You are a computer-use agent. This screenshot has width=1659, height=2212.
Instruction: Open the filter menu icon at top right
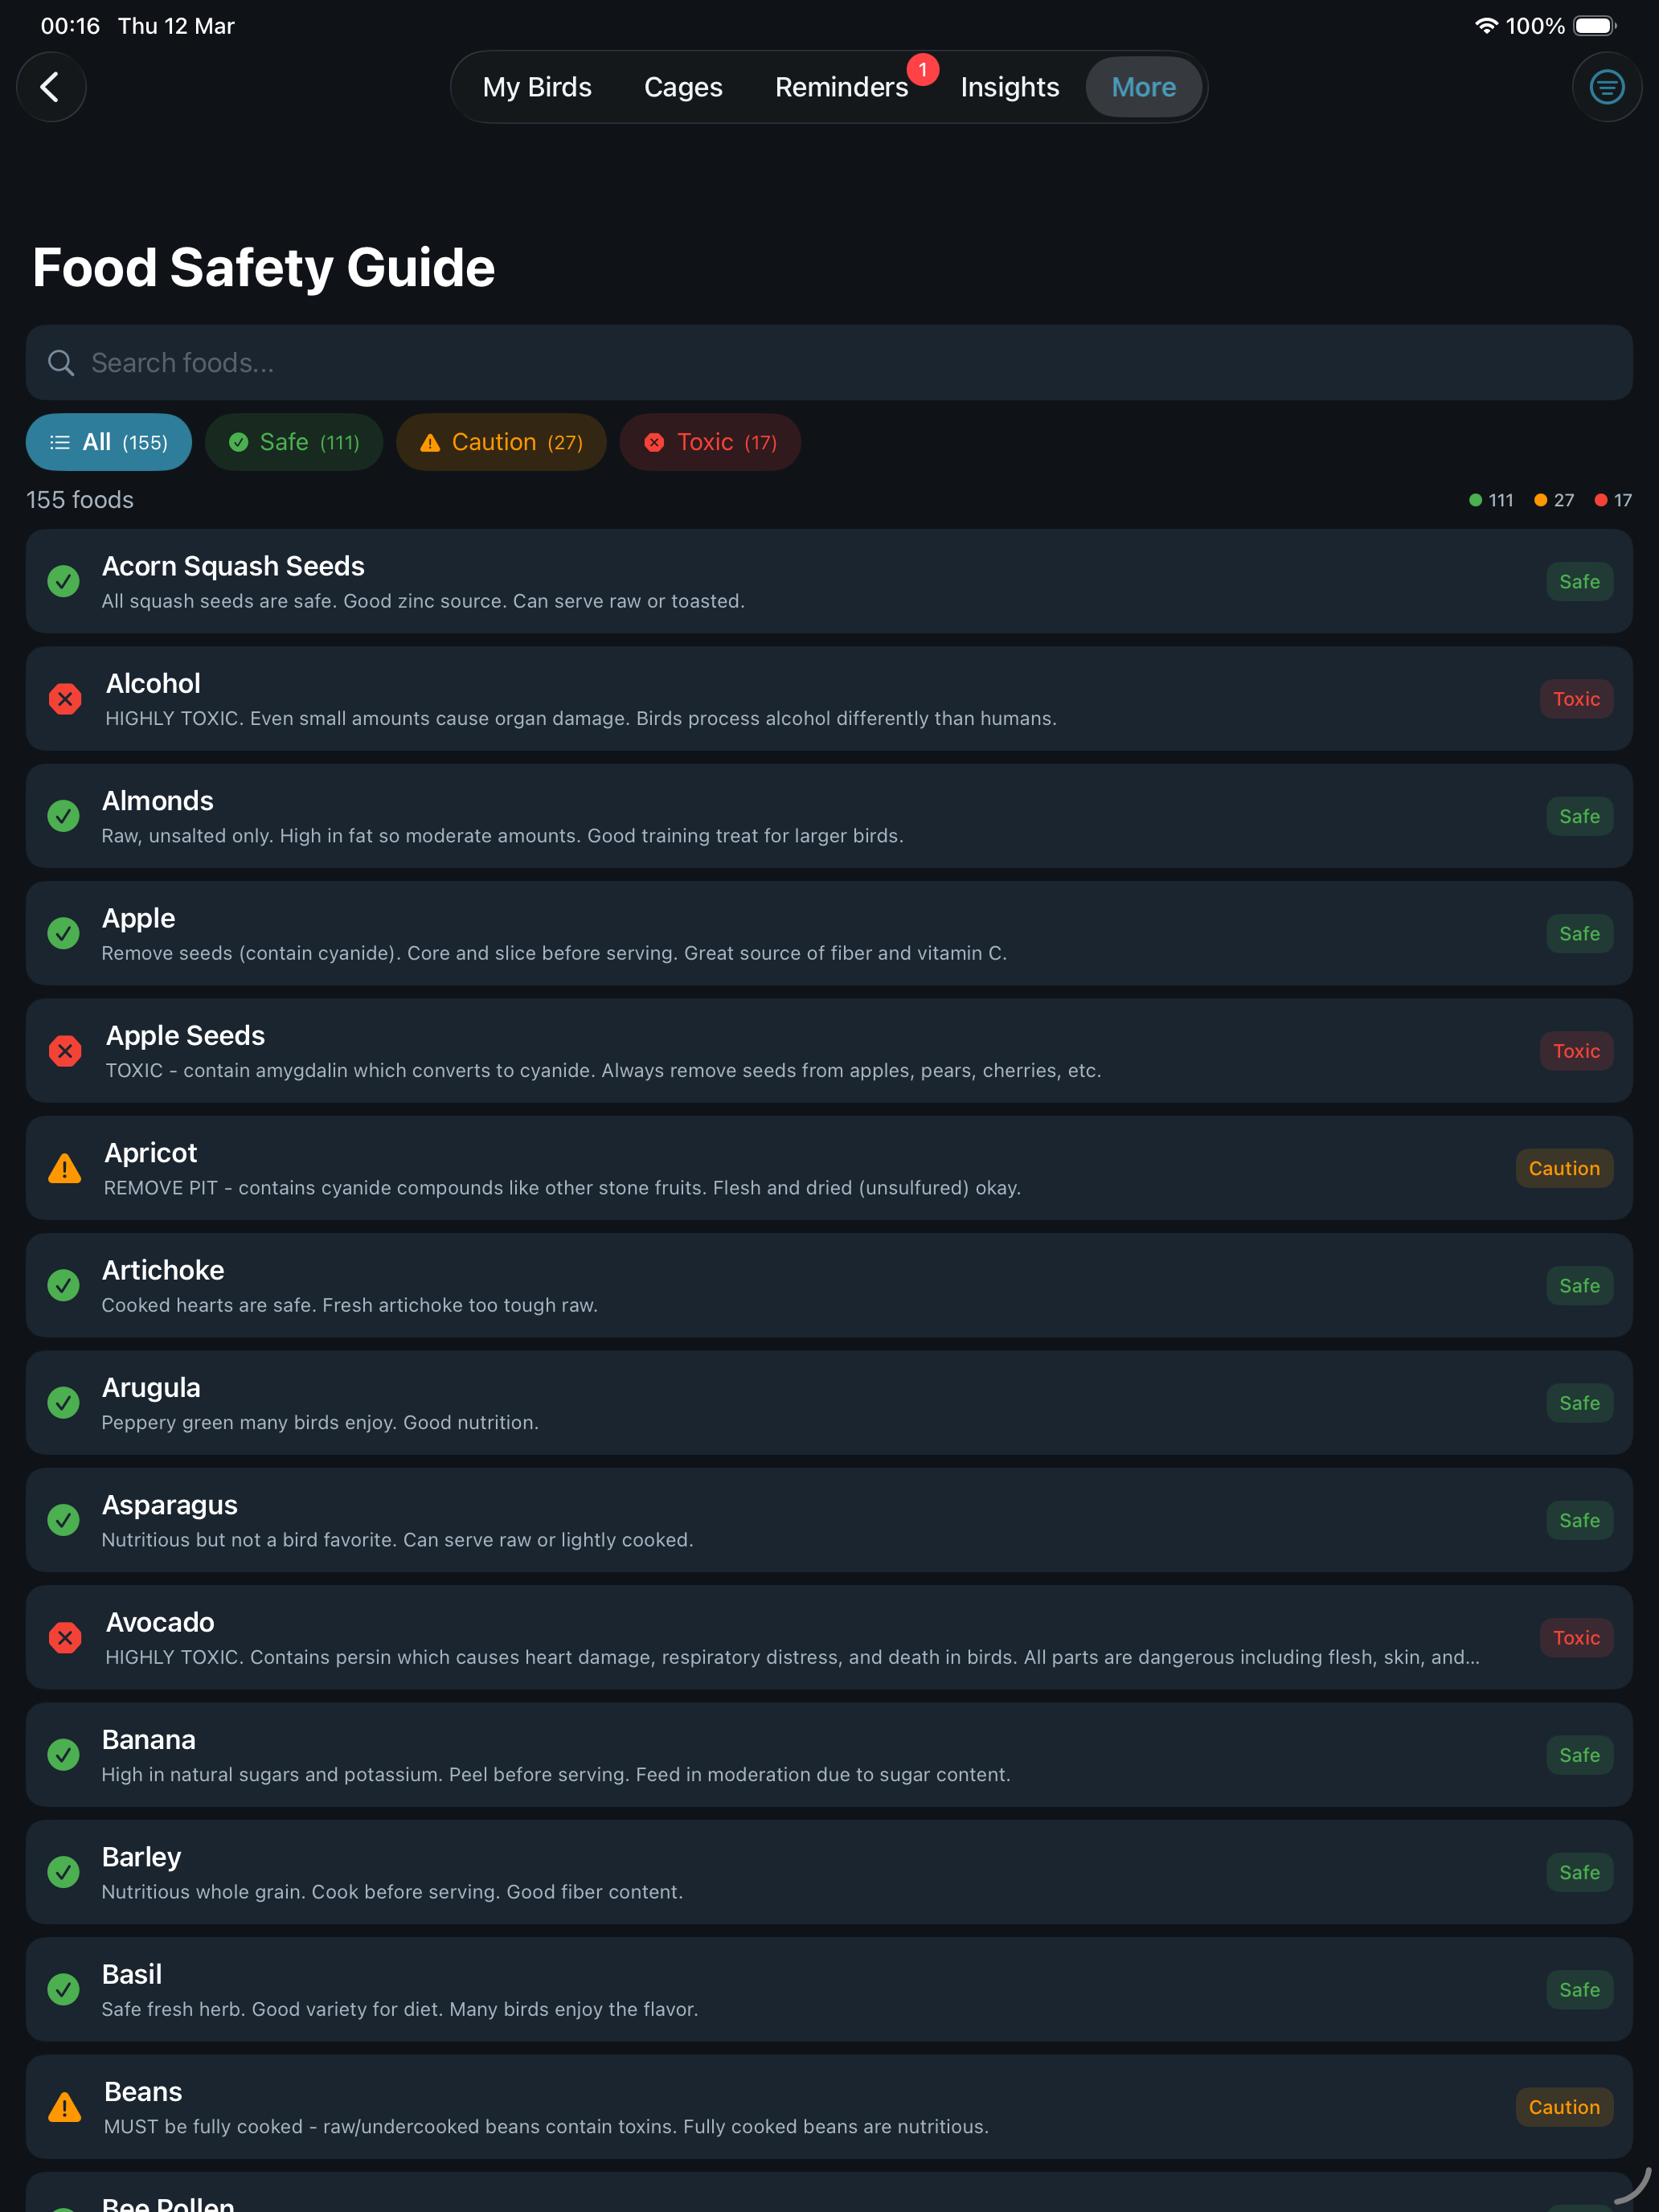(1606, 87)
